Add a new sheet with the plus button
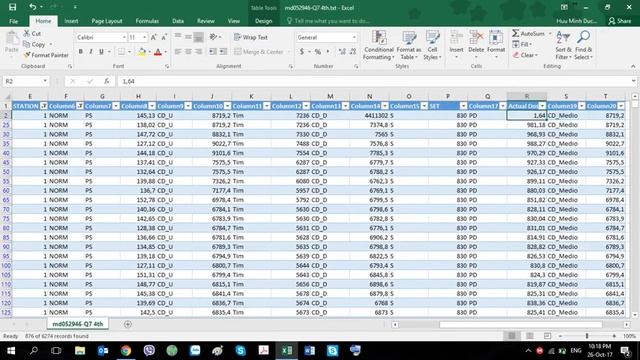This screenshot has width=640, height=360. [x=128, y=324]
